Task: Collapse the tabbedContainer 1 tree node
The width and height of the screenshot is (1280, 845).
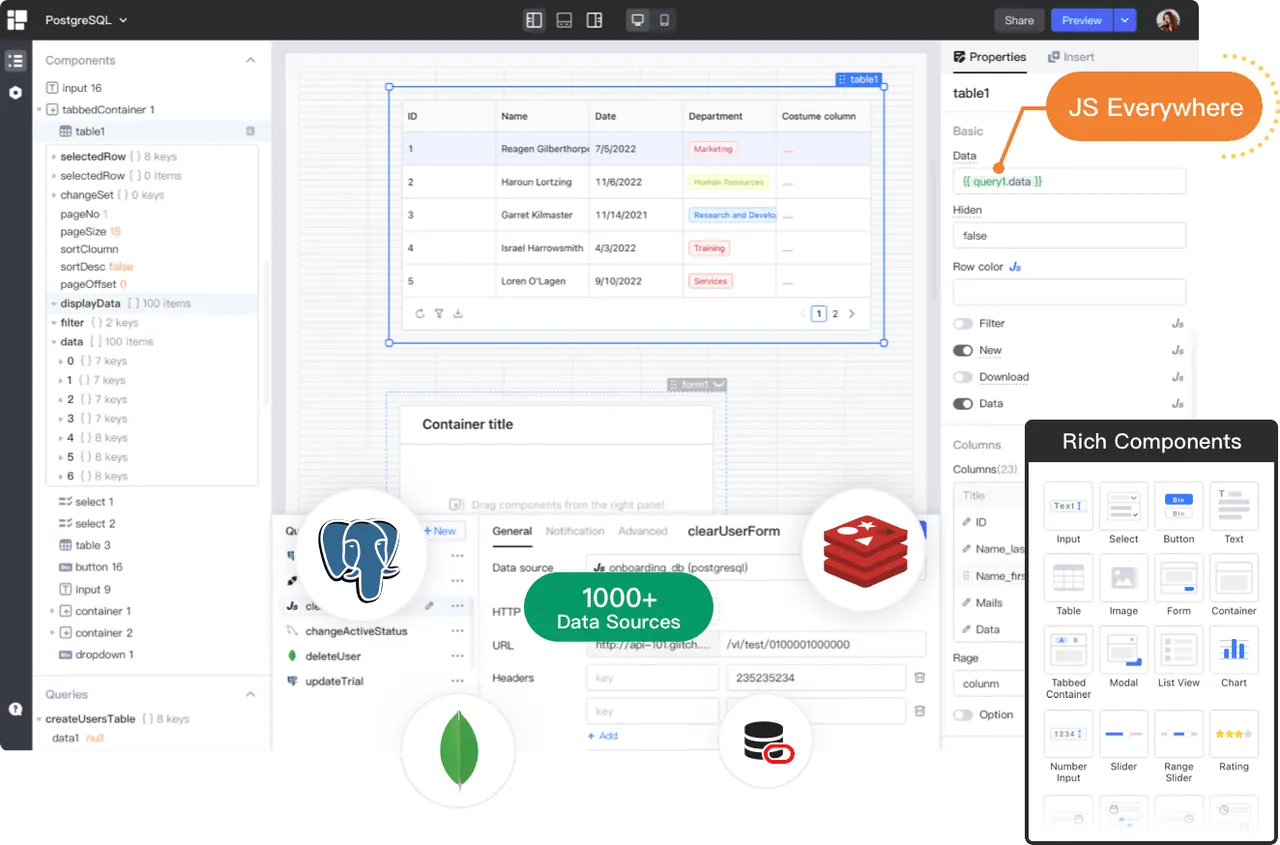Action: 39,110
